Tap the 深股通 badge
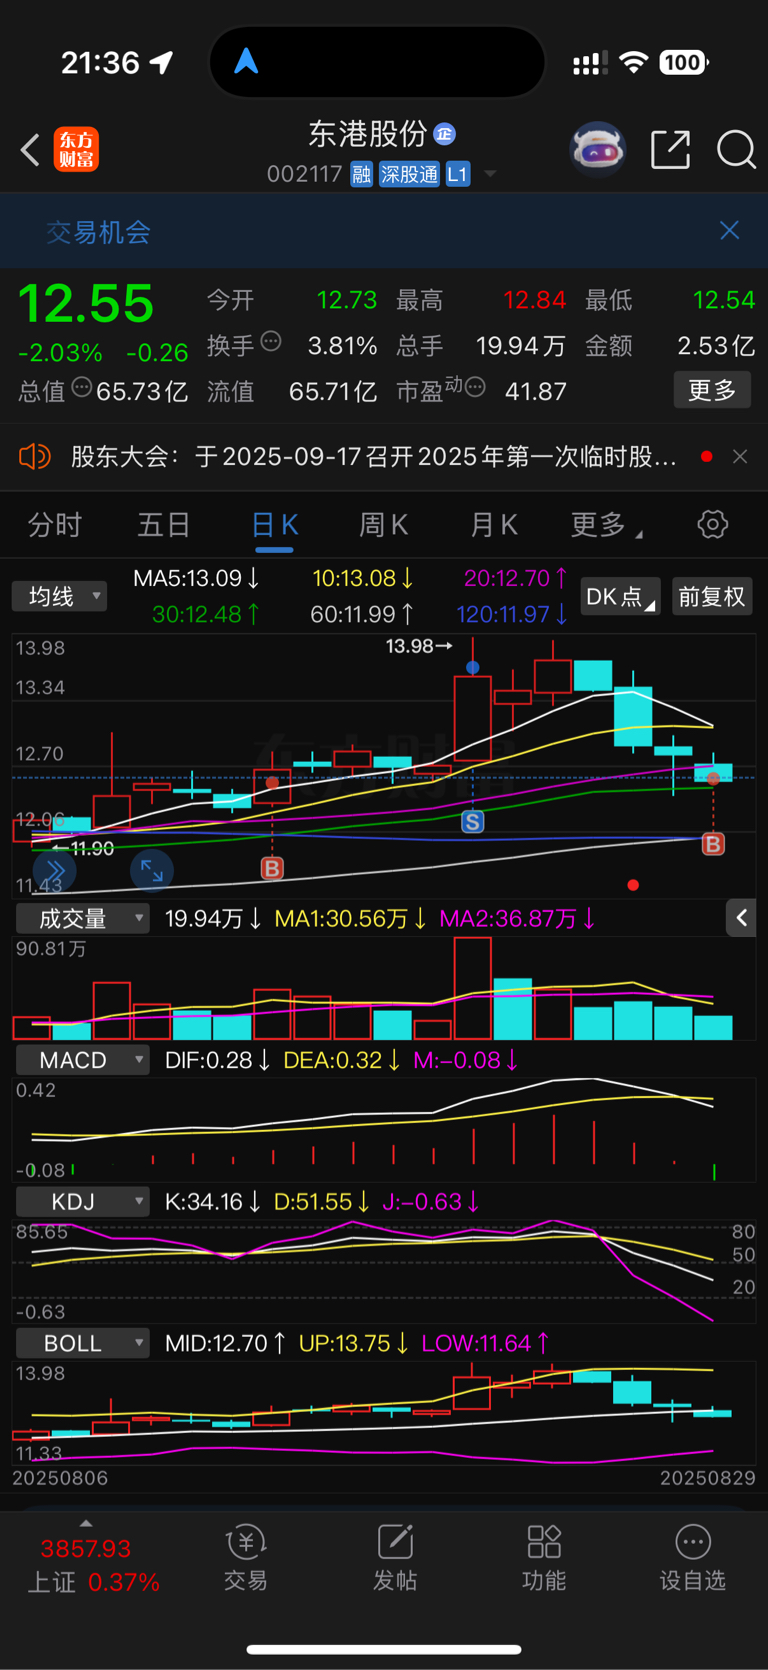 [409, 175]
